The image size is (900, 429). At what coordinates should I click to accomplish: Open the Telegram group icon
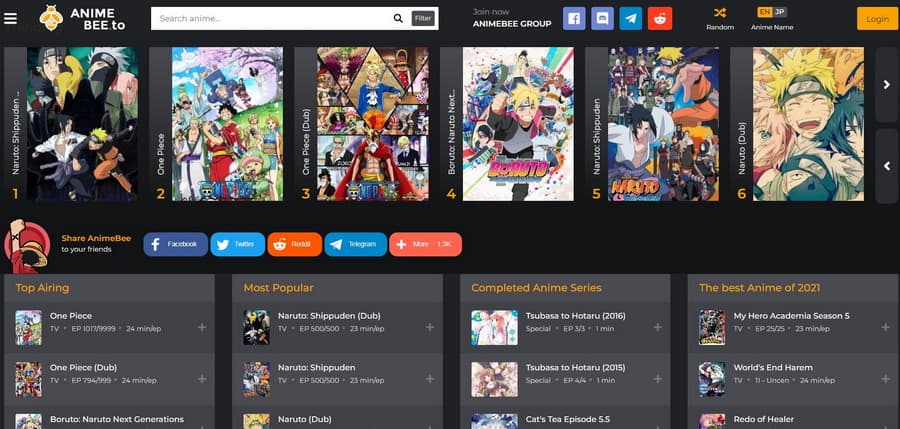click(x=631, y=18)
